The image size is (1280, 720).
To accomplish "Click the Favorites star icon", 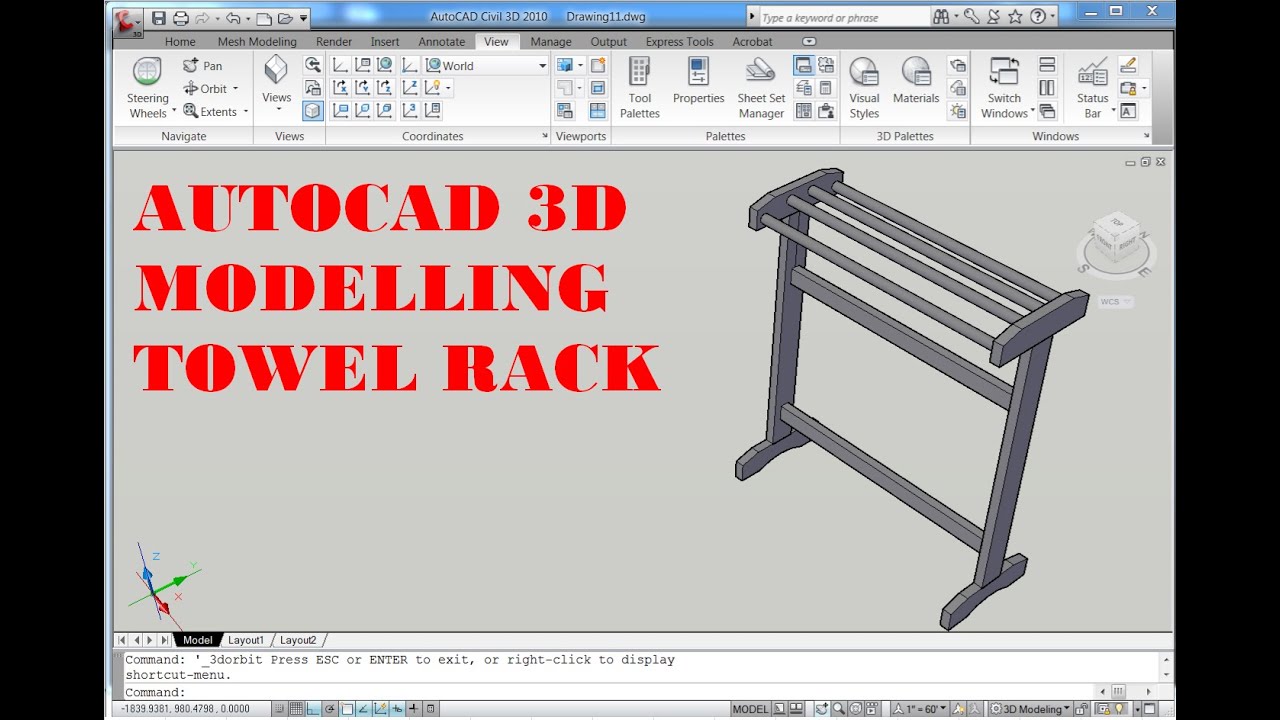I will point(1015,17).
